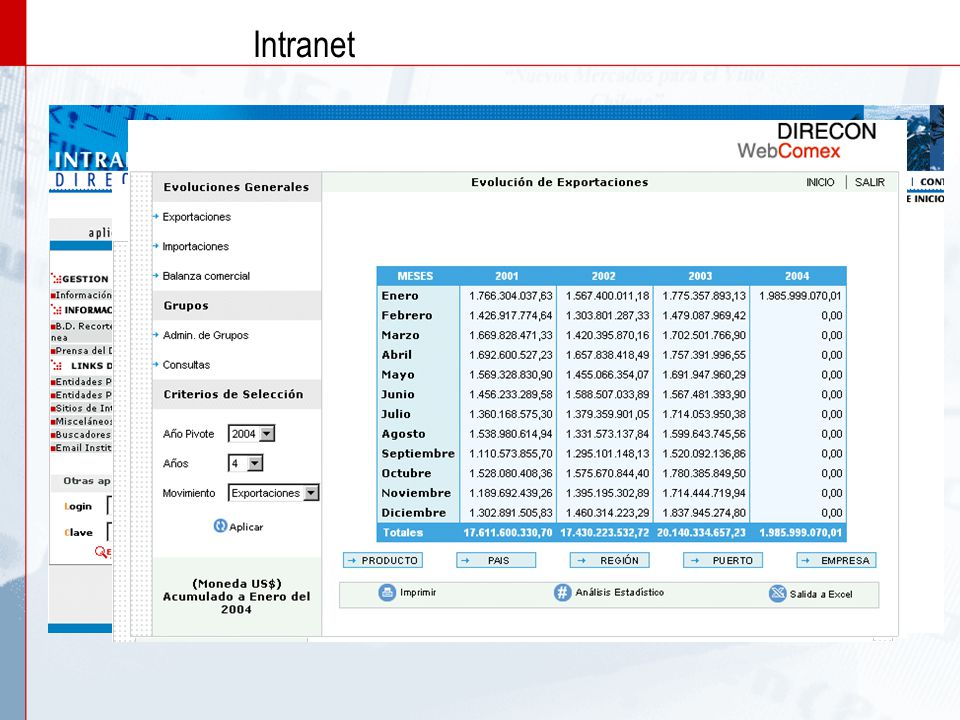Click the 2001 column header
The image size is (960, 720).
(x=507, y=276)
